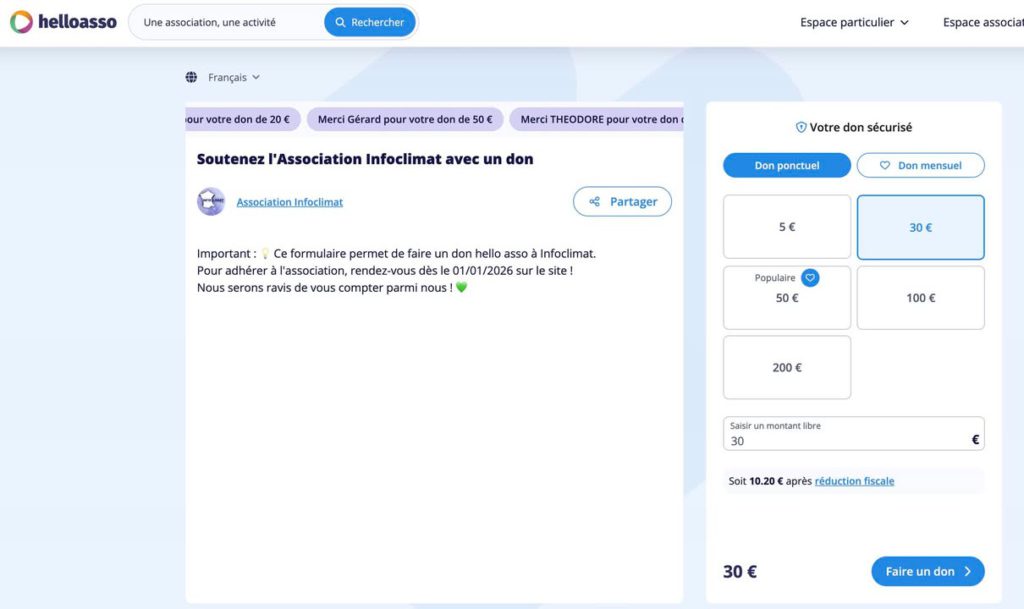Choose the 30 € donation amount
This screenshot has width=1024, height=609.
pos(920,227)
